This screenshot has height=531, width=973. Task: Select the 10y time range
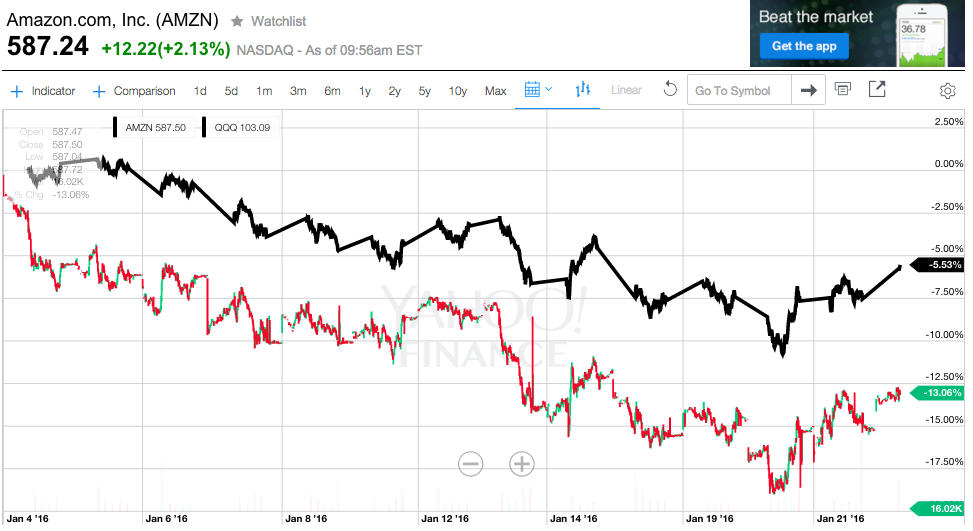click(x=458, y=91)
